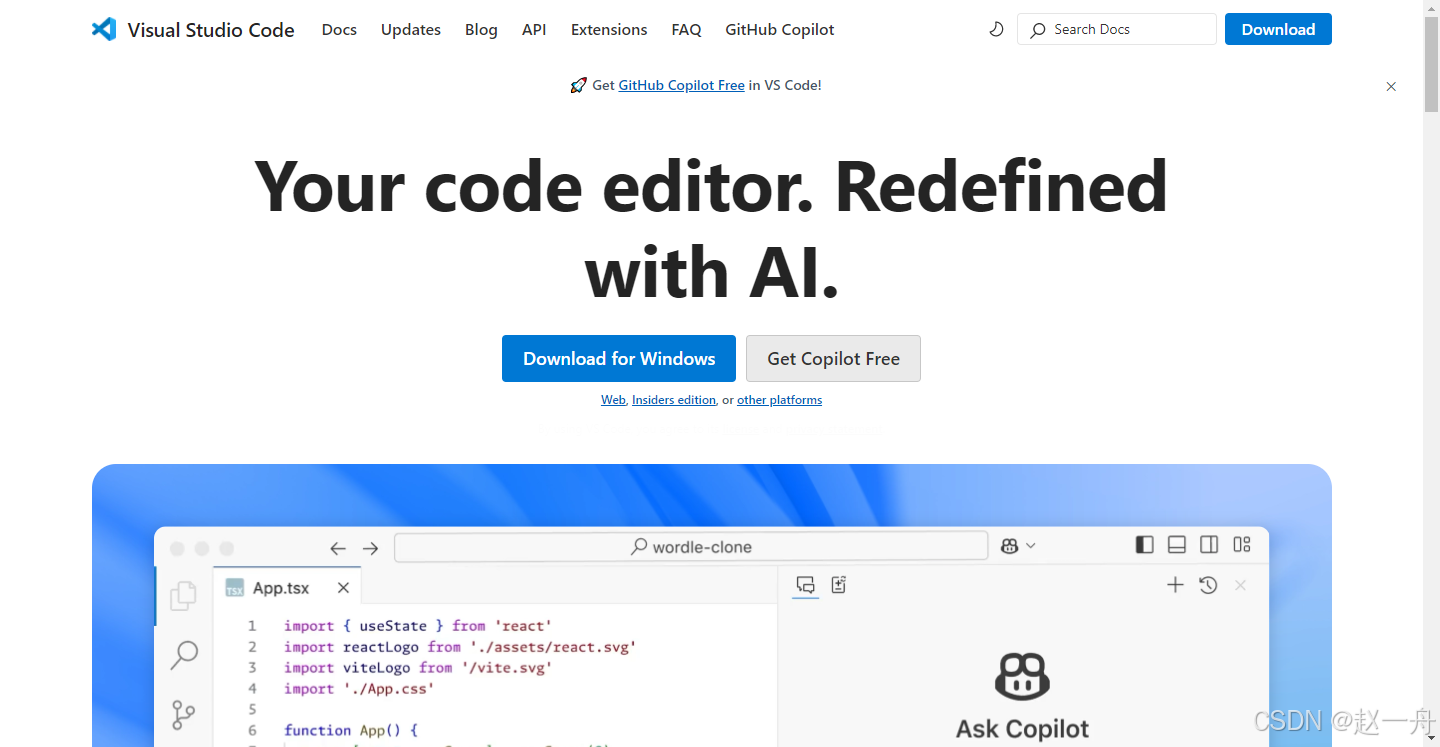Click the plus new chat icon
The height and width of the screenshot is (747, 1440).
(1176, 585)
